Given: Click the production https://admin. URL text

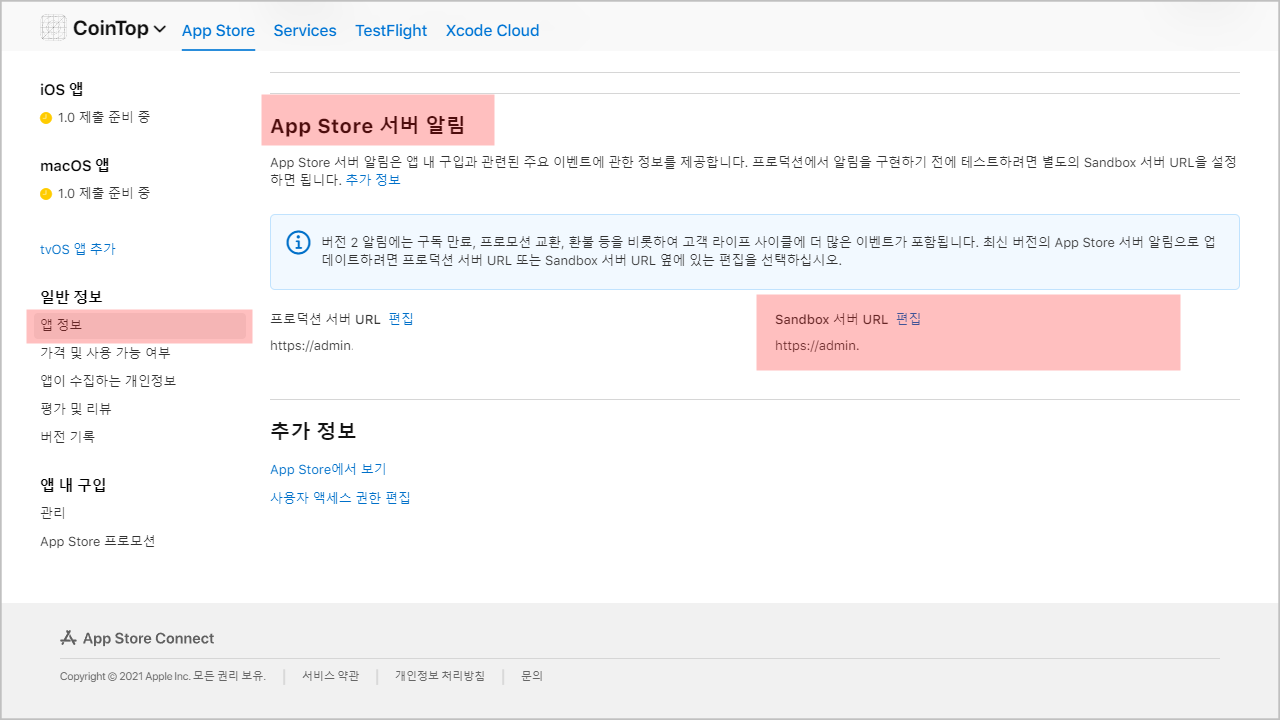Looking at the screenshot, I should 312,346.
